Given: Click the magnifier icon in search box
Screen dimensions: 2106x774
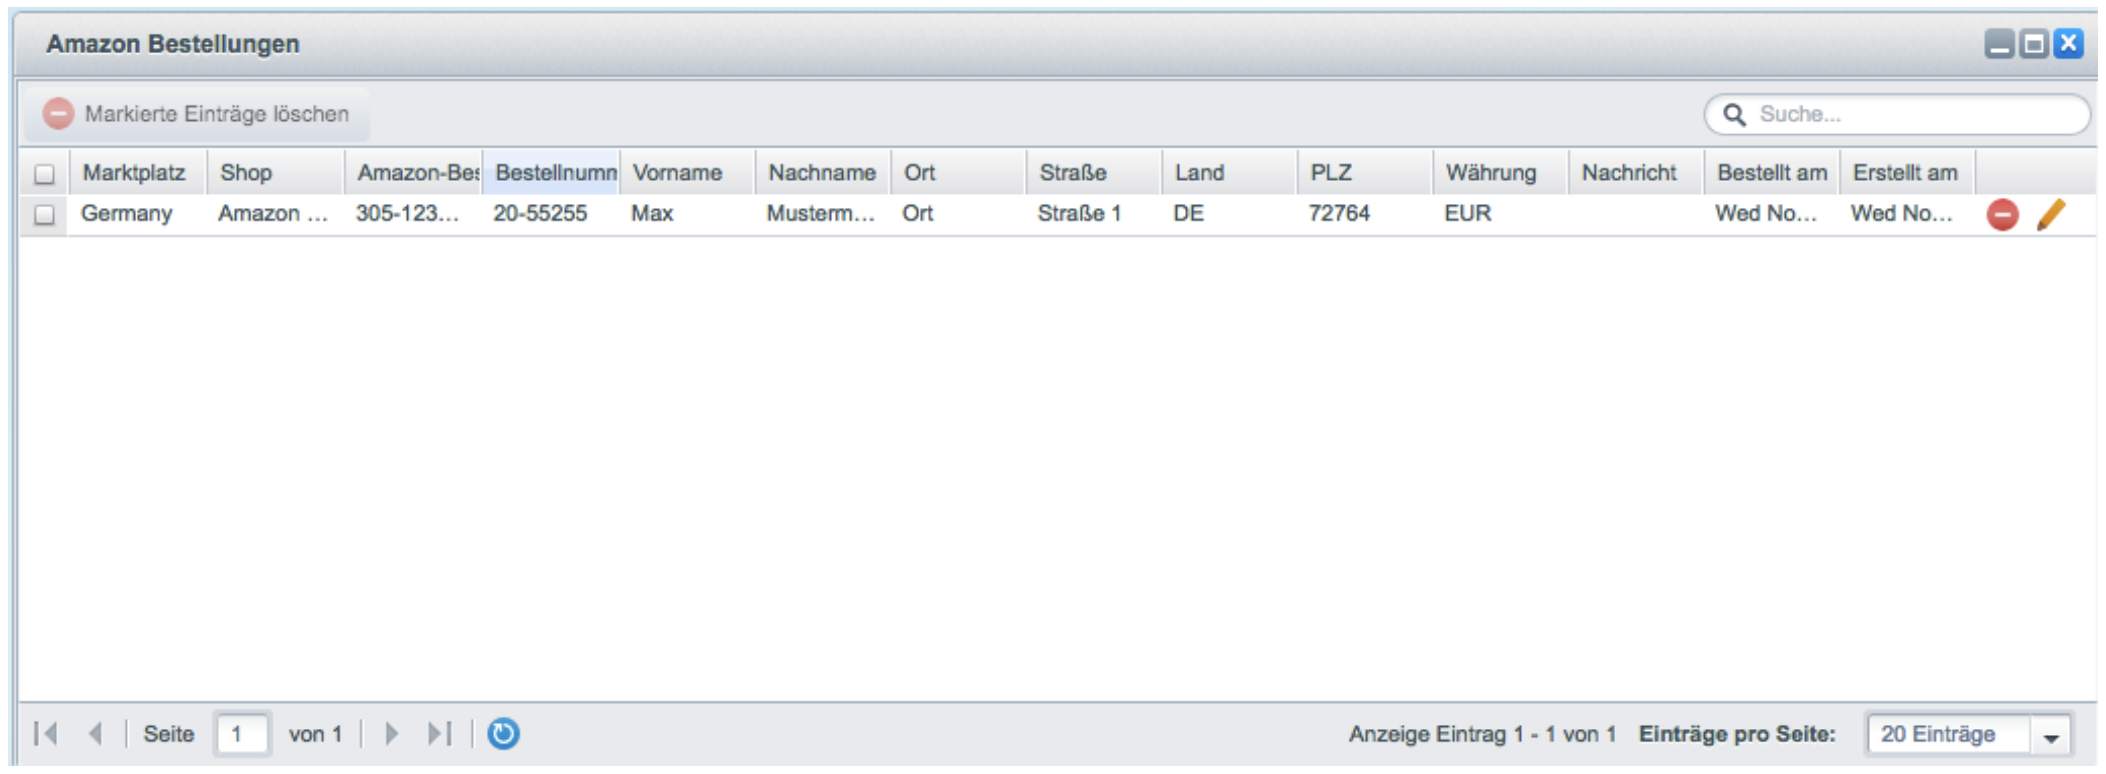Looking at the screenshot, I should (x=1735, y=115).
